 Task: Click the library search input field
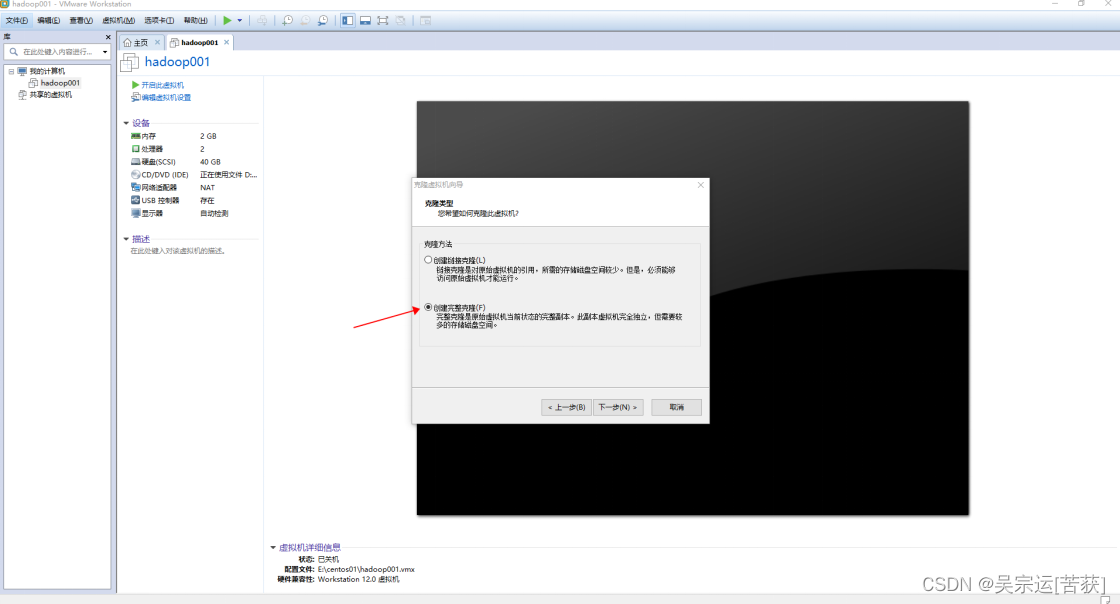56,51
